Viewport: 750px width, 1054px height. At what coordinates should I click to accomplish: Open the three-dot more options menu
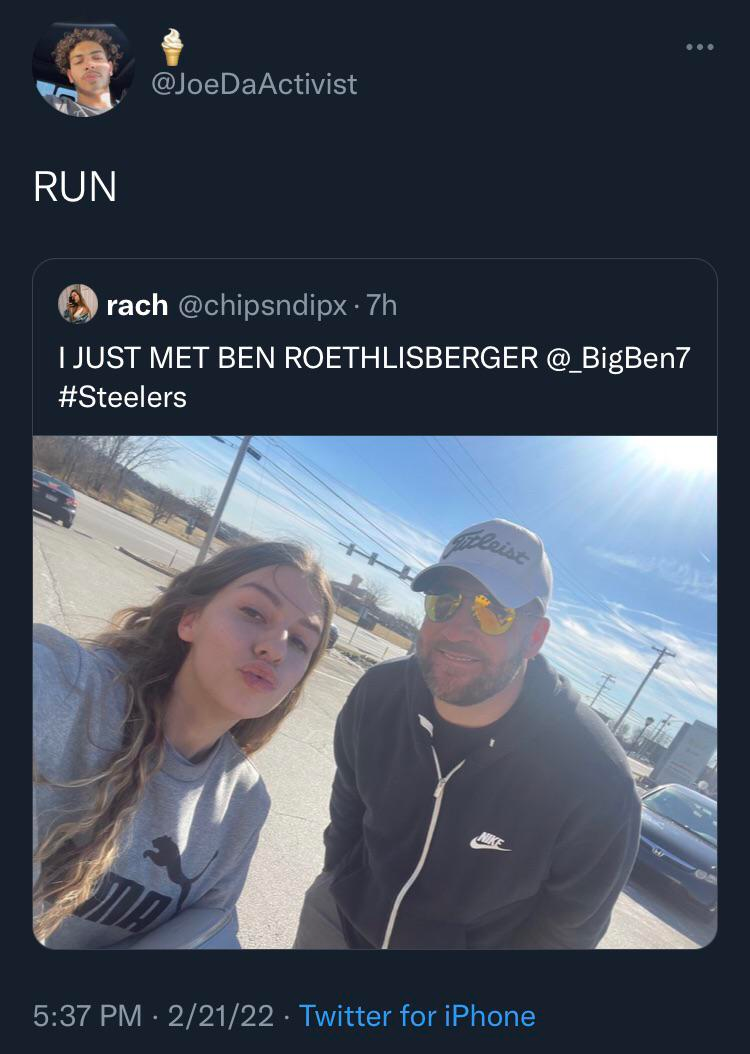[700, 47]
